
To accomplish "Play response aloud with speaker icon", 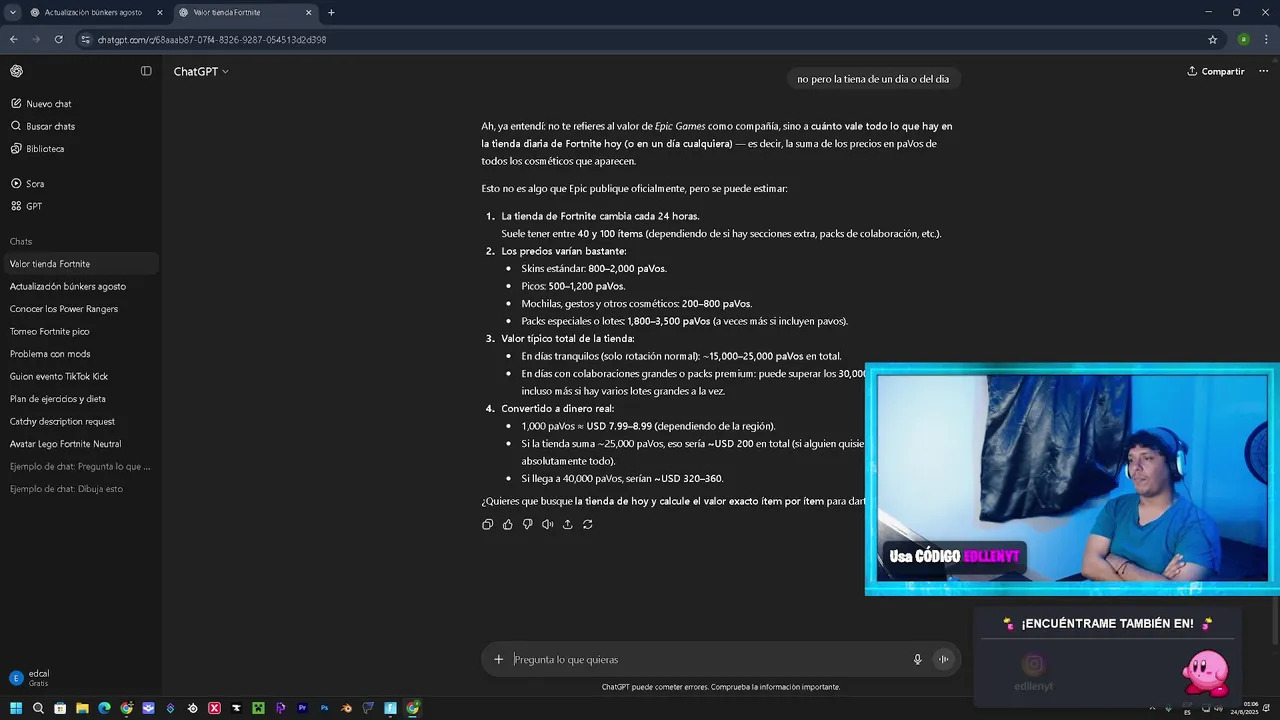I will point(548,524).
